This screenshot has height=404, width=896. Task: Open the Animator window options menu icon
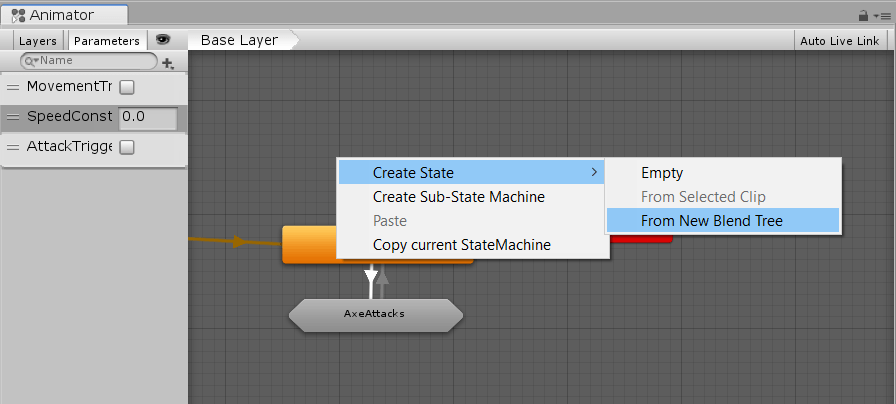coord(880,16)
